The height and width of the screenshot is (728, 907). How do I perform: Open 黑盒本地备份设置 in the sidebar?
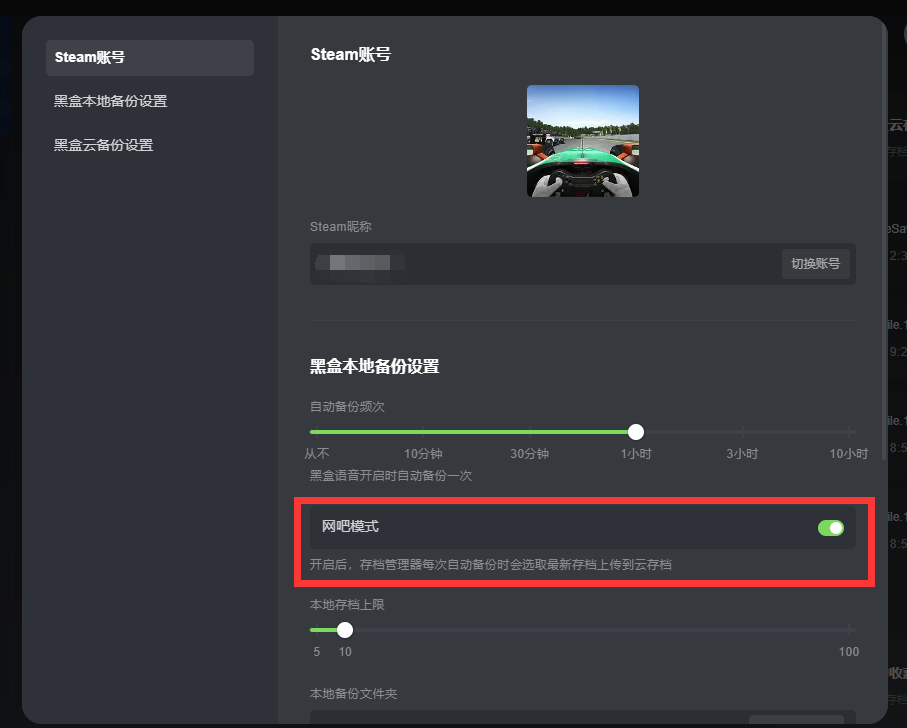point(110,101)
